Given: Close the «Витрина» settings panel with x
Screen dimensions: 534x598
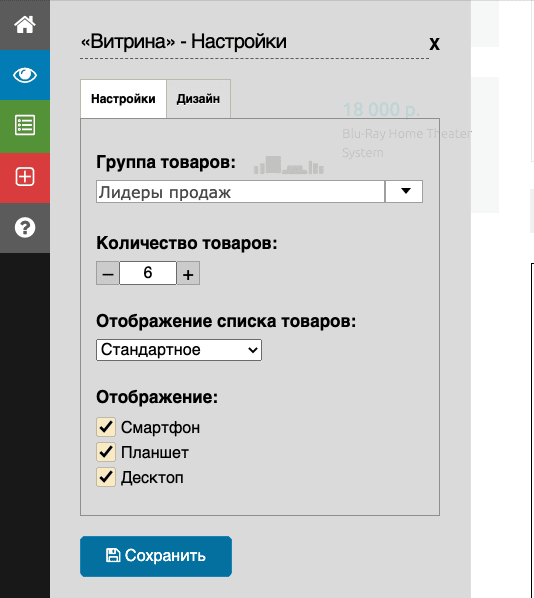Looking at the screenshot, I should 434,43.
